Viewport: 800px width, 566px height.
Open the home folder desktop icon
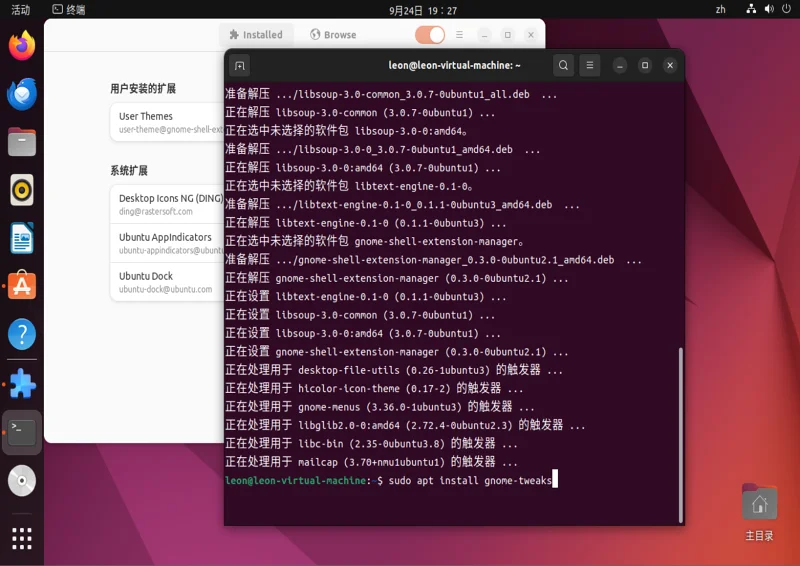pos(759,511)
